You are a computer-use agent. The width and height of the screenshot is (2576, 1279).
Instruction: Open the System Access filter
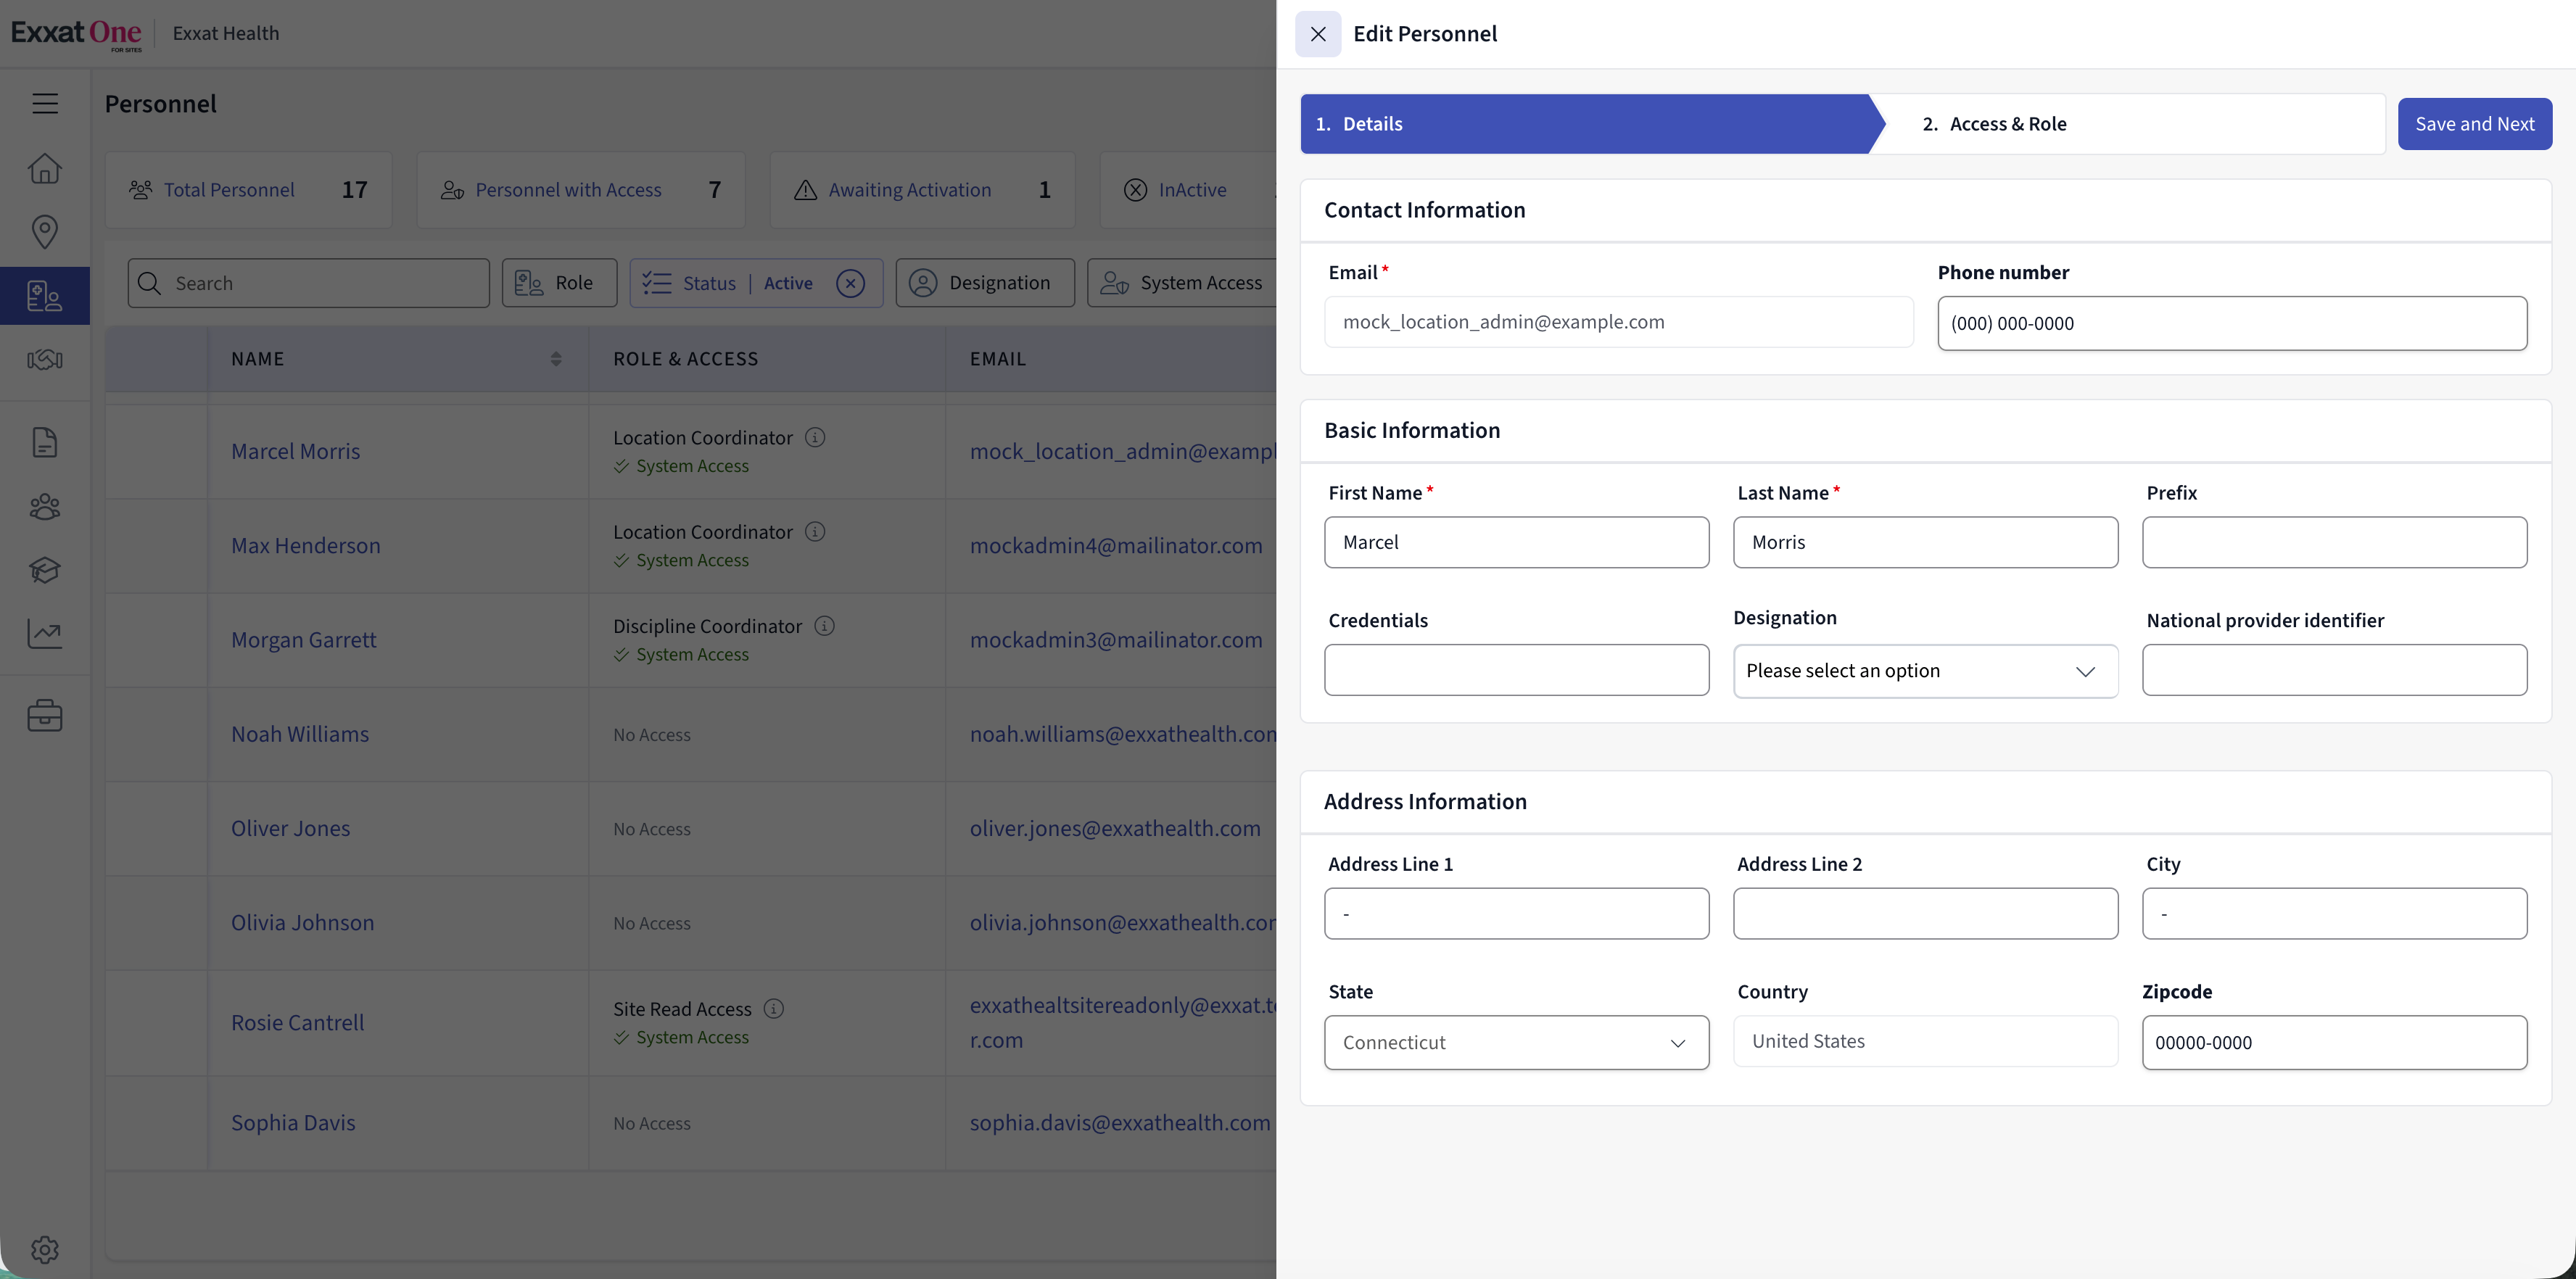[1182, 284]
